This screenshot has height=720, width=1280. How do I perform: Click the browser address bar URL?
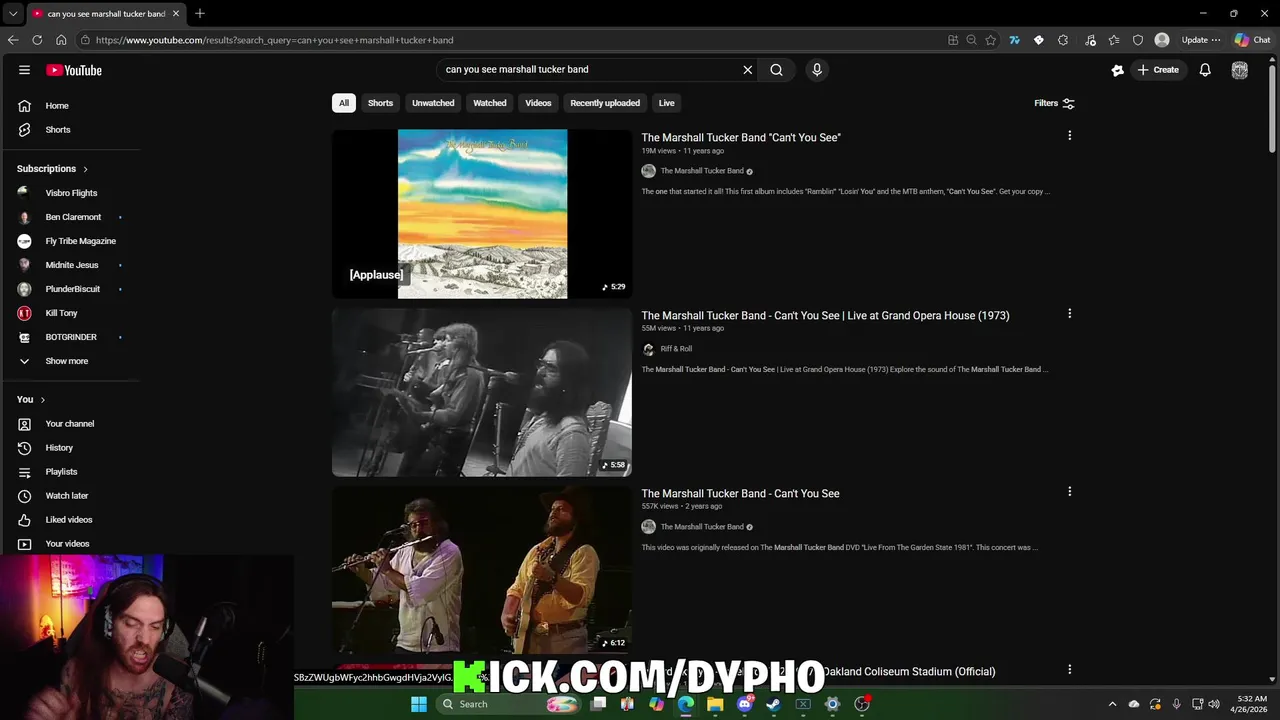(x=275, y=40)
